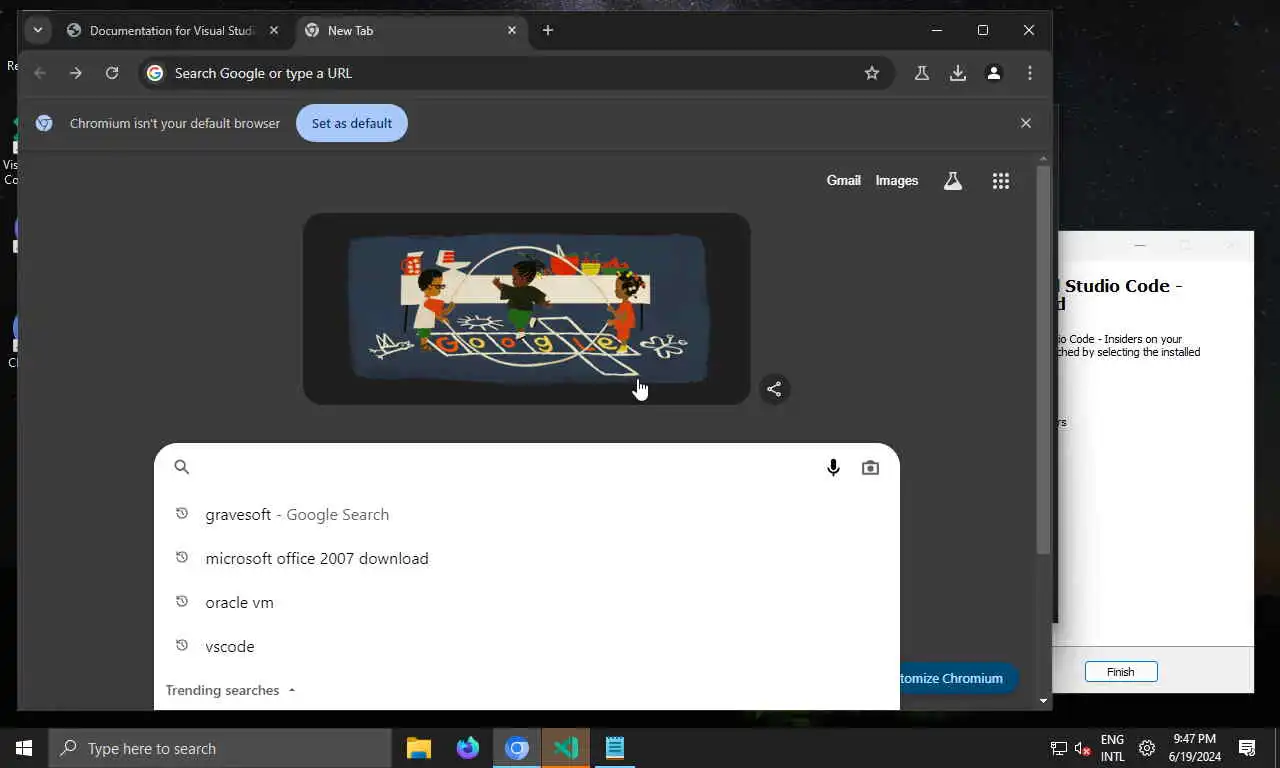Open the Gmail link
Image resolution: width=1280 pixels, height=768 pixels.
(844, 181)
